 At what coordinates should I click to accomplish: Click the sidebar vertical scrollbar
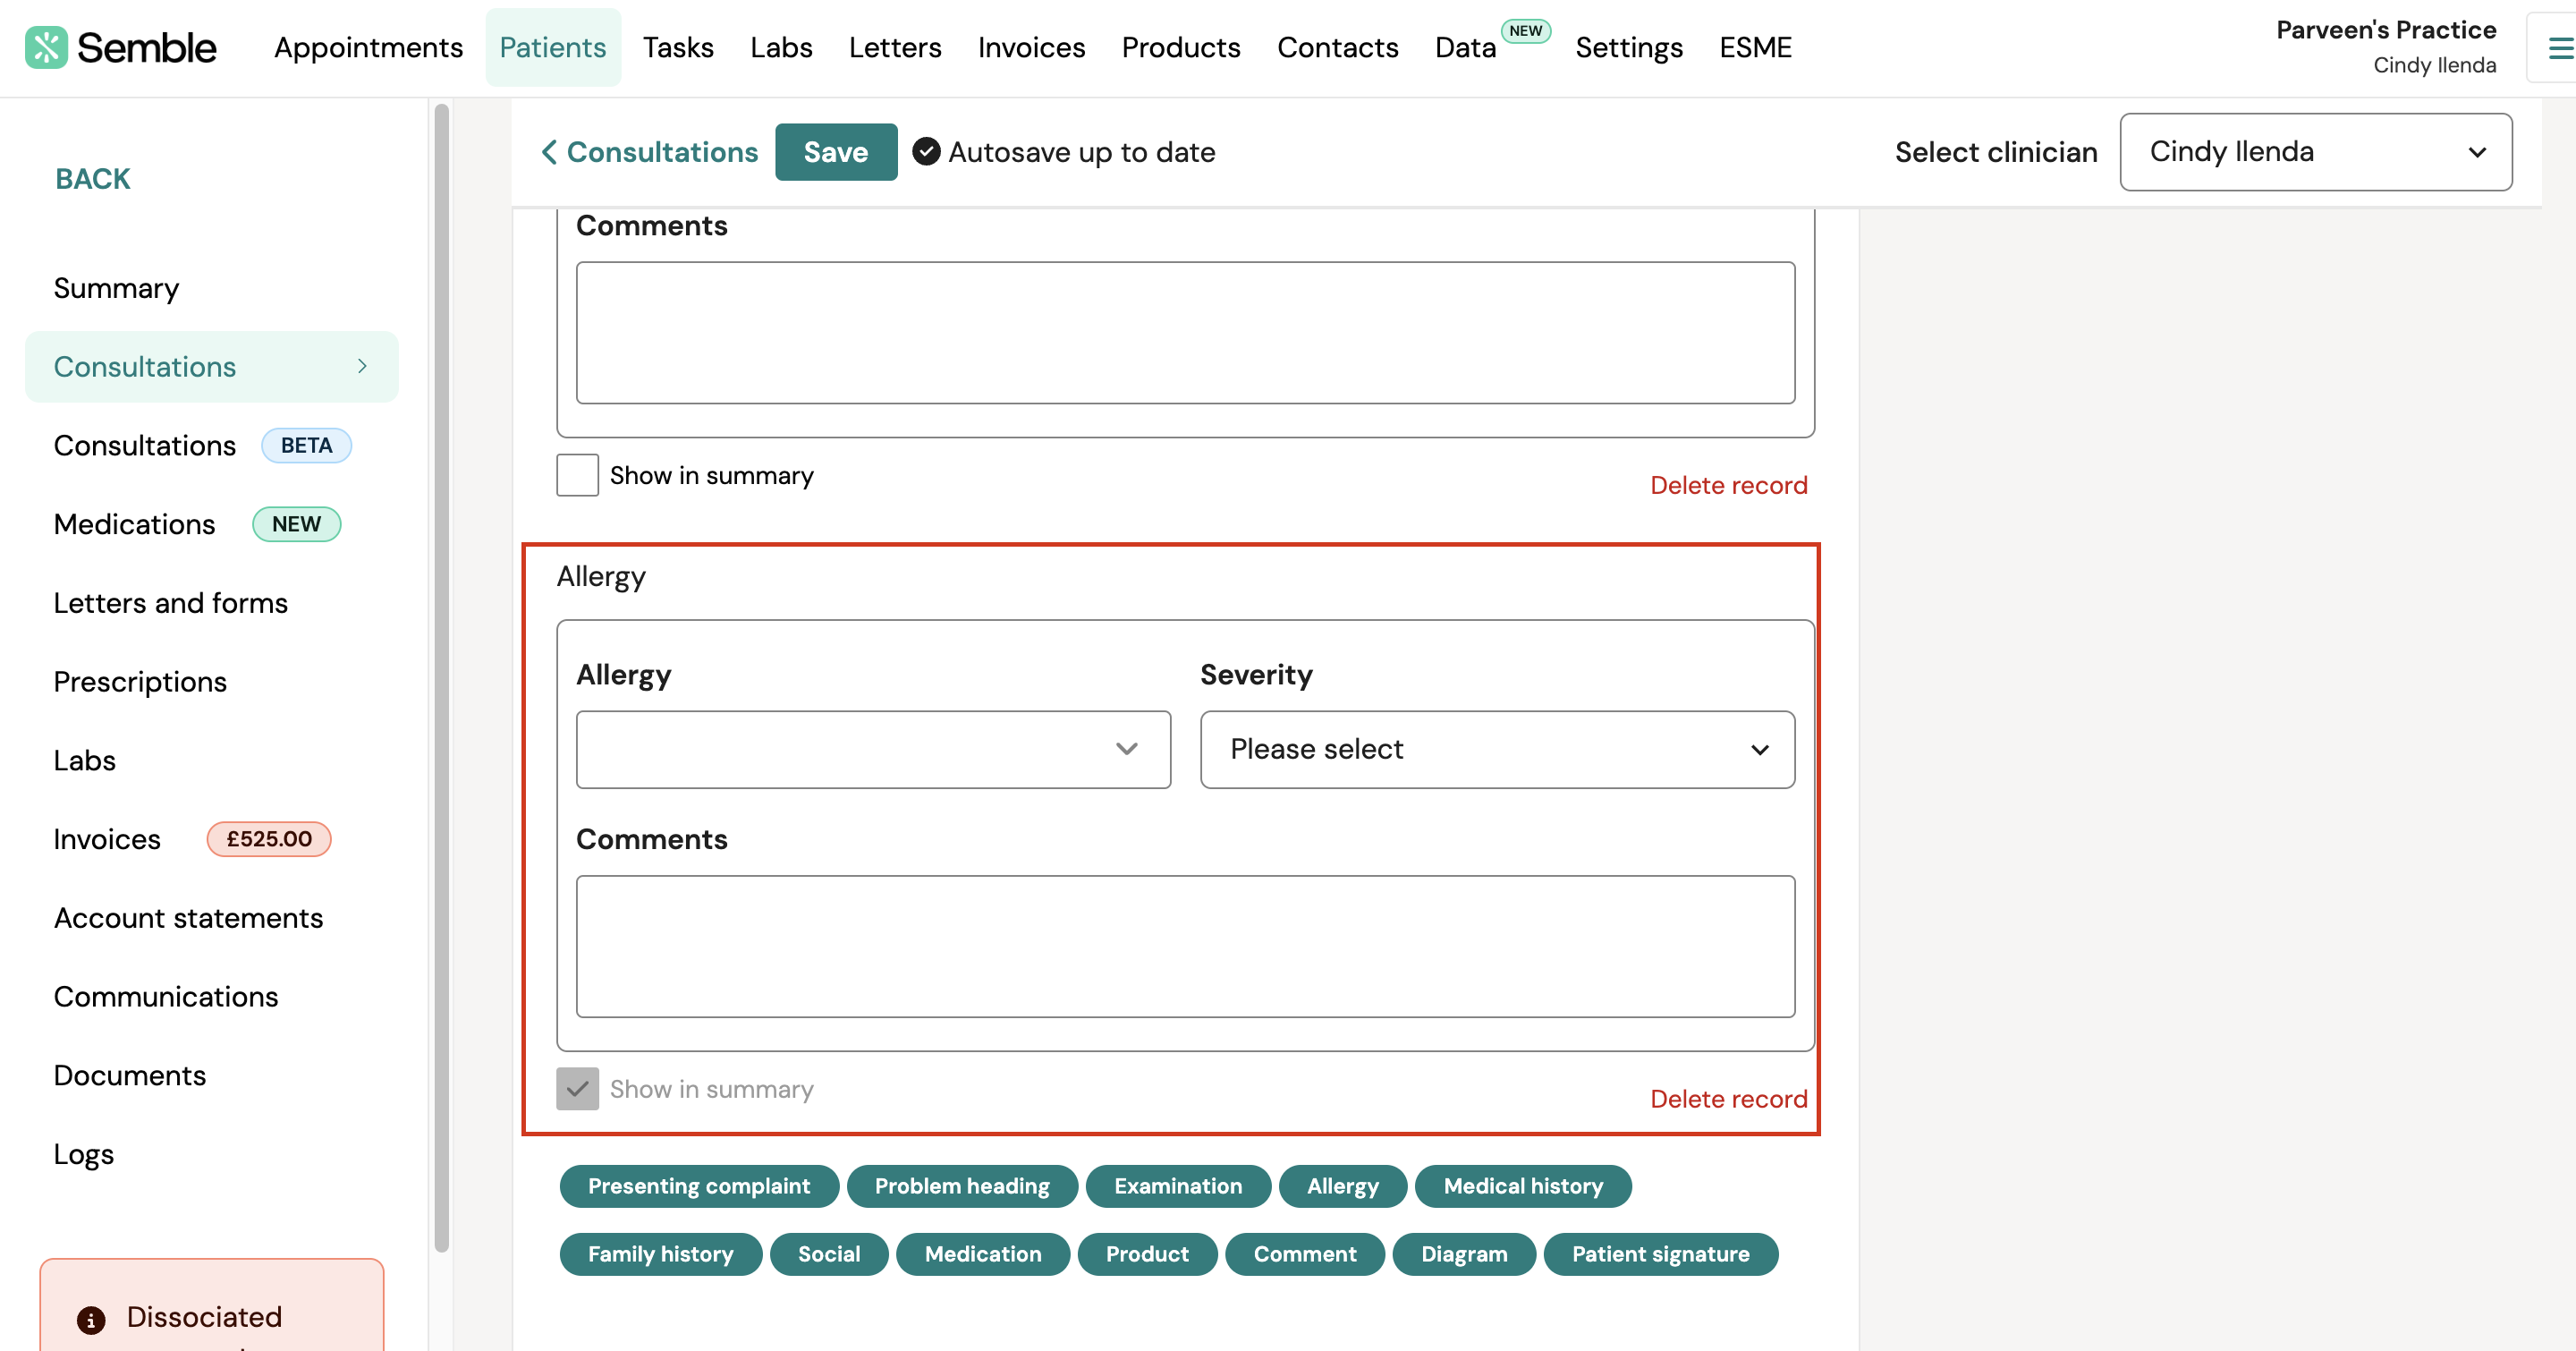[x=441, y=677]
